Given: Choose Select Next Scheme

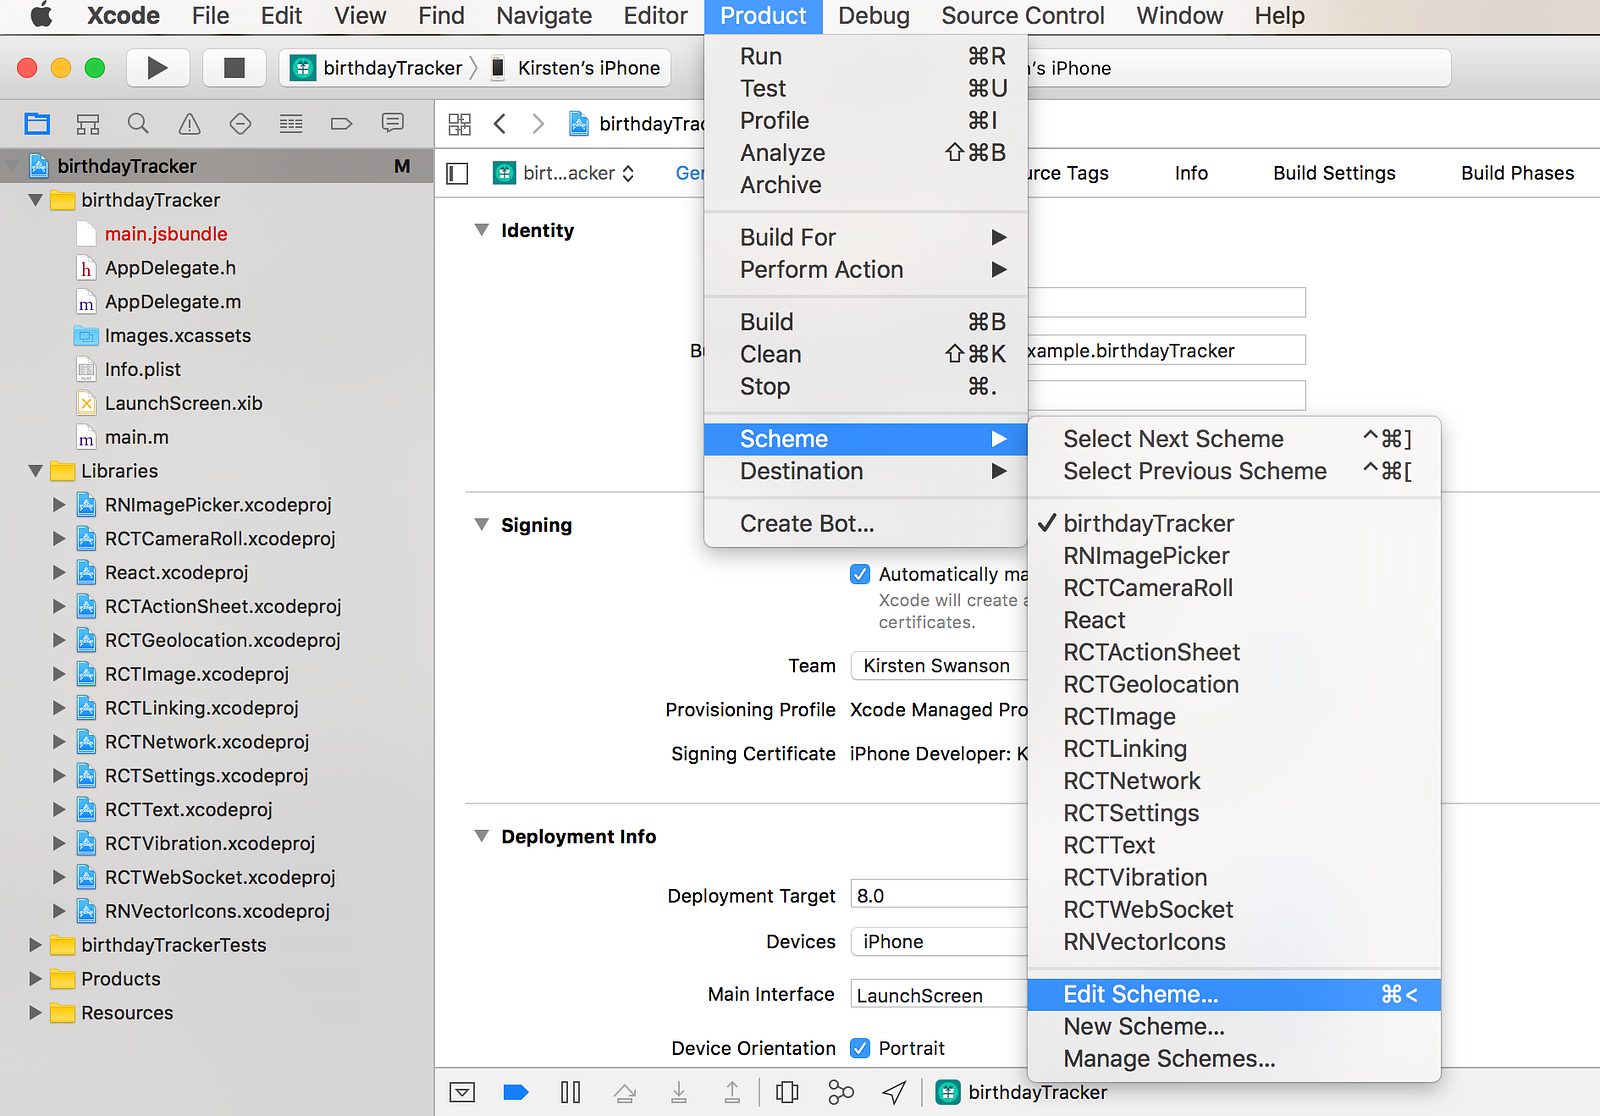Looking at the screenshot, I should click(1234, 439).
